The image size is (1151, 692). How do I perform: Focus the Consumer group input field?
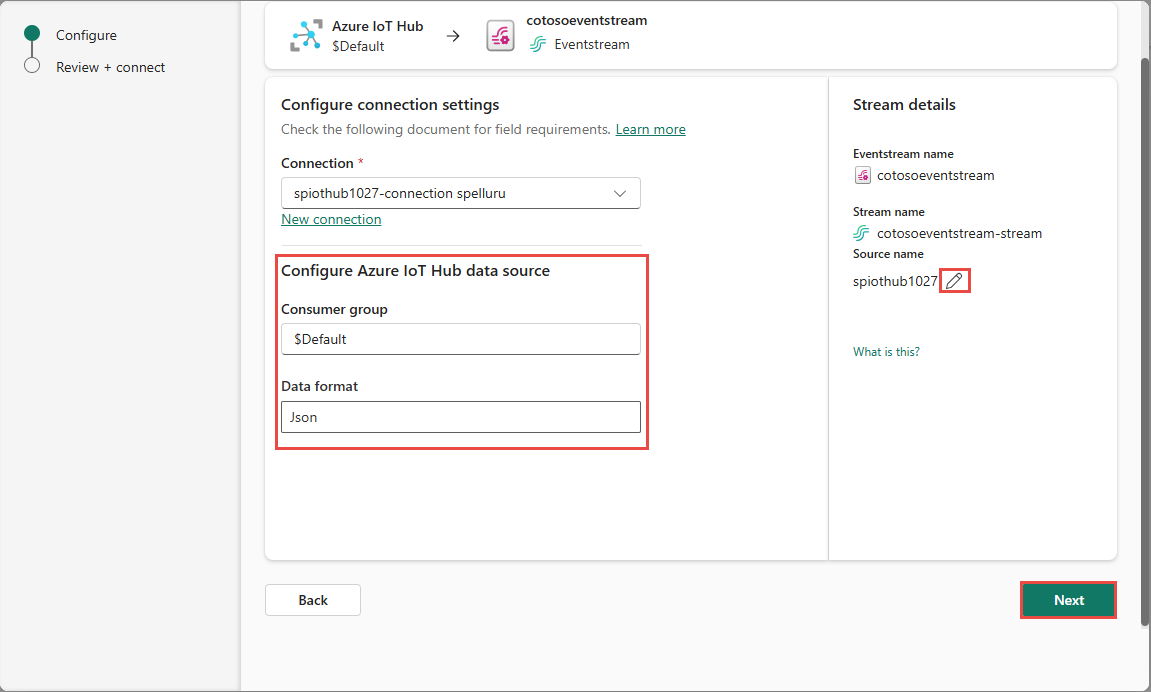[460, 339]
